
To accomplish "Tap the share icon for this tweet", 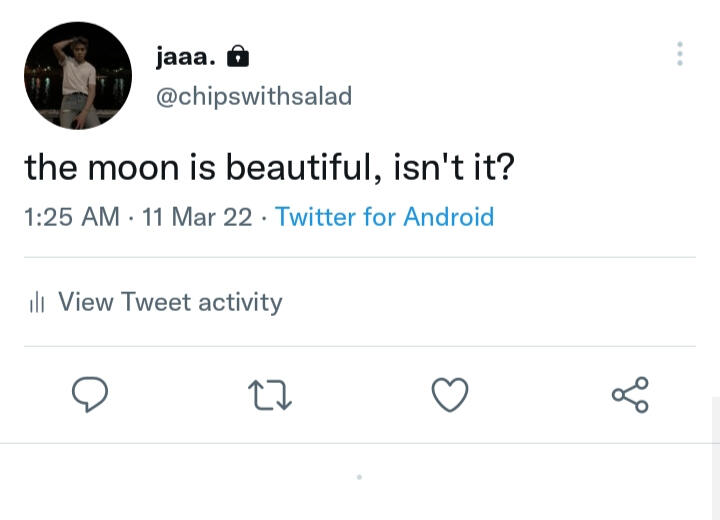I will coord(630,395).
